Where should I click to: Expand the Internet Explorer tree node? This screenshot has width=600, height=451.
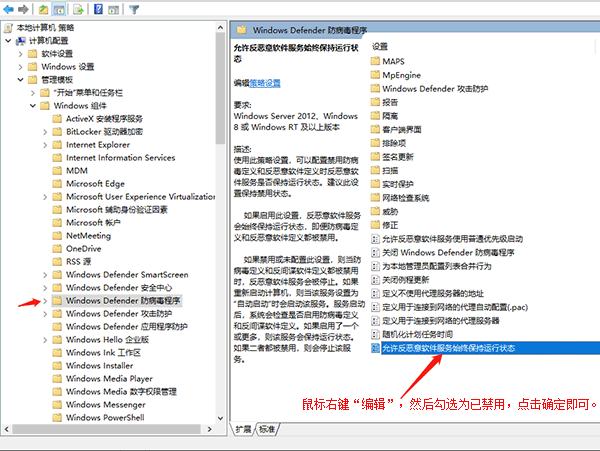click(x=45, y=145)
